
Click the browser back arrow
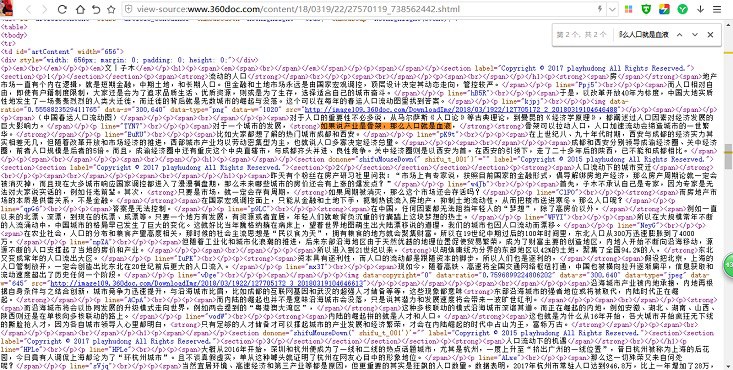click(x=29, y=9)
